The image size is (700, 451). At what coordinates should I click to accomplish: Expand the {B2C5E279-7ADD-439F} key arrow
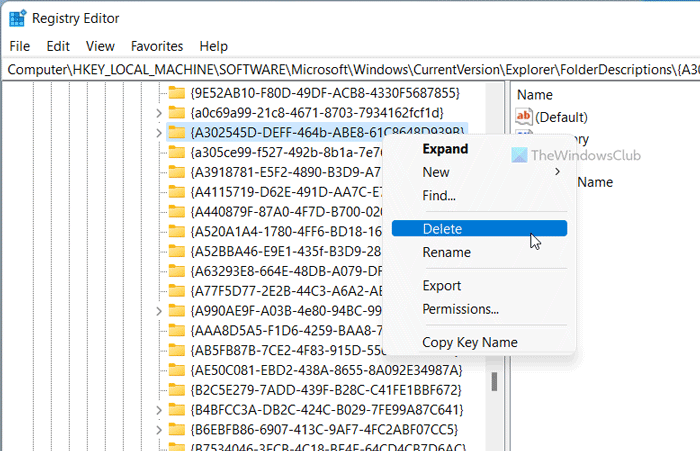tap(159, 390)
